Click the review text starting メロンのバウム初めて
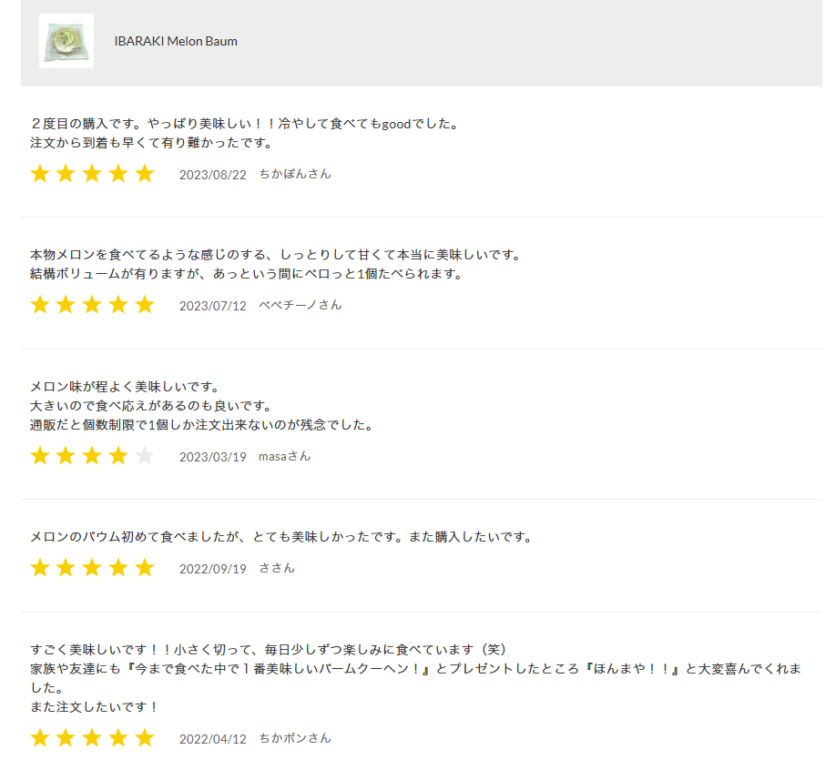The image size is (825, 770). click(282, 537)
